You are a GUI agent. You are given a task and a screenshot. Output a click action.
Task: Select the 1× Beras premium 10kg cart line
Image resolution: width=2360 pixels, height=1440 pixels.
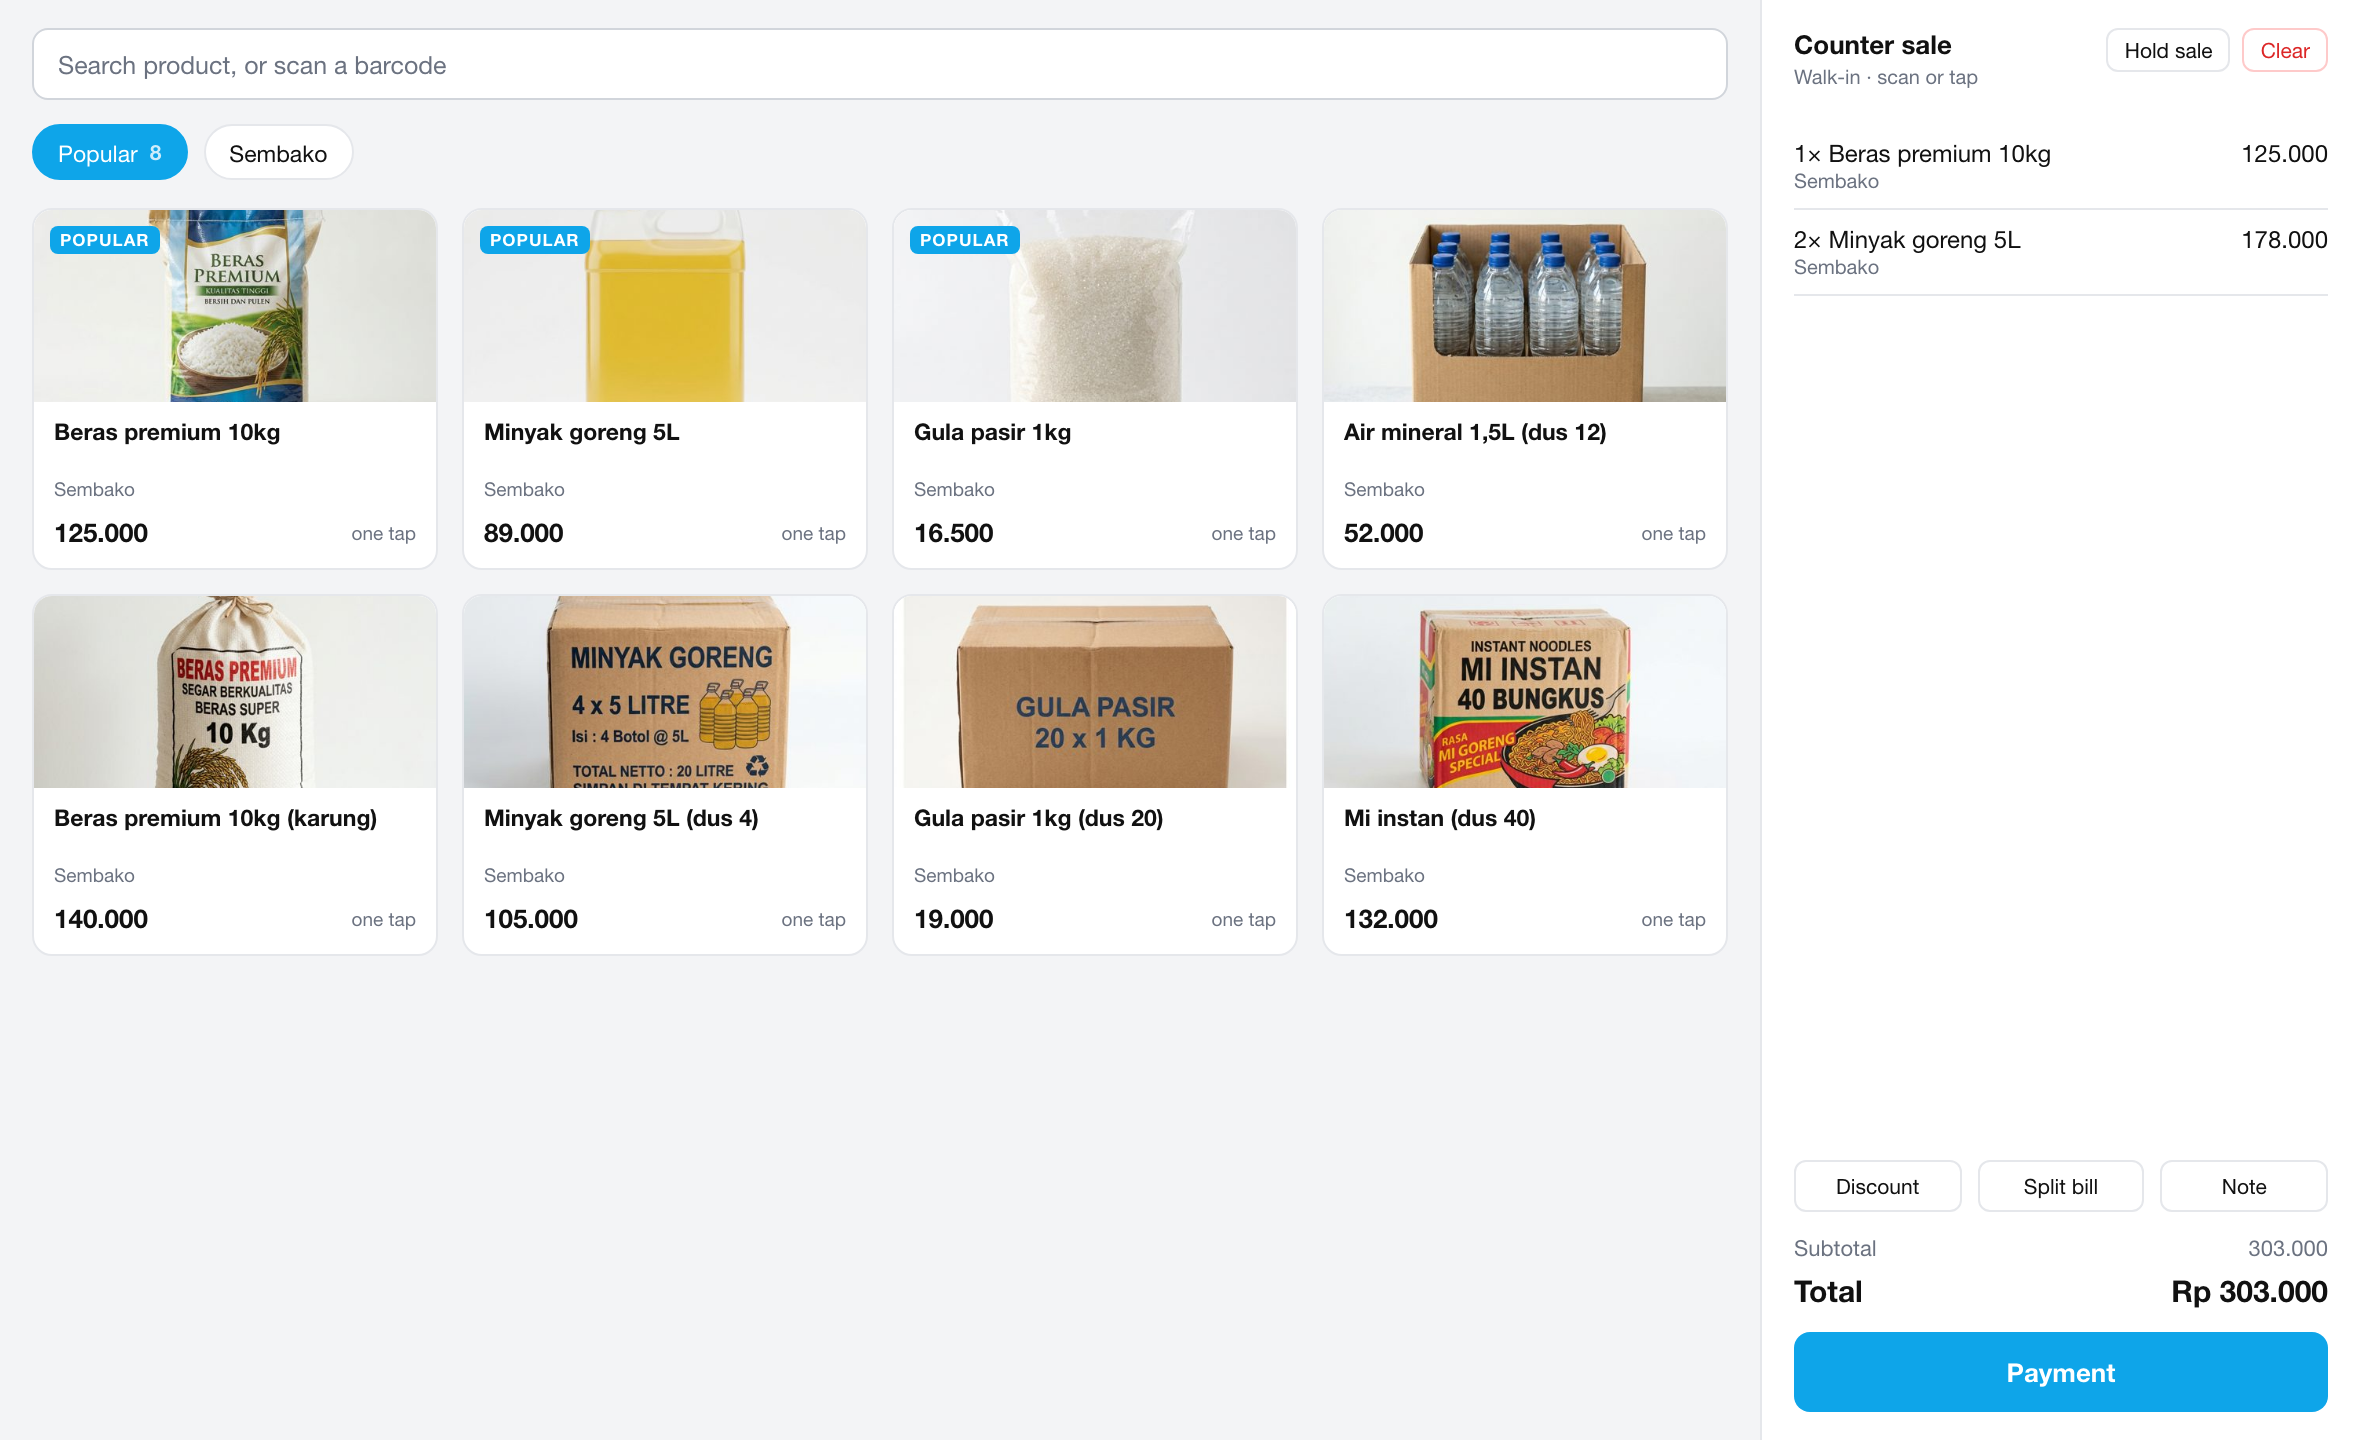2060,167
